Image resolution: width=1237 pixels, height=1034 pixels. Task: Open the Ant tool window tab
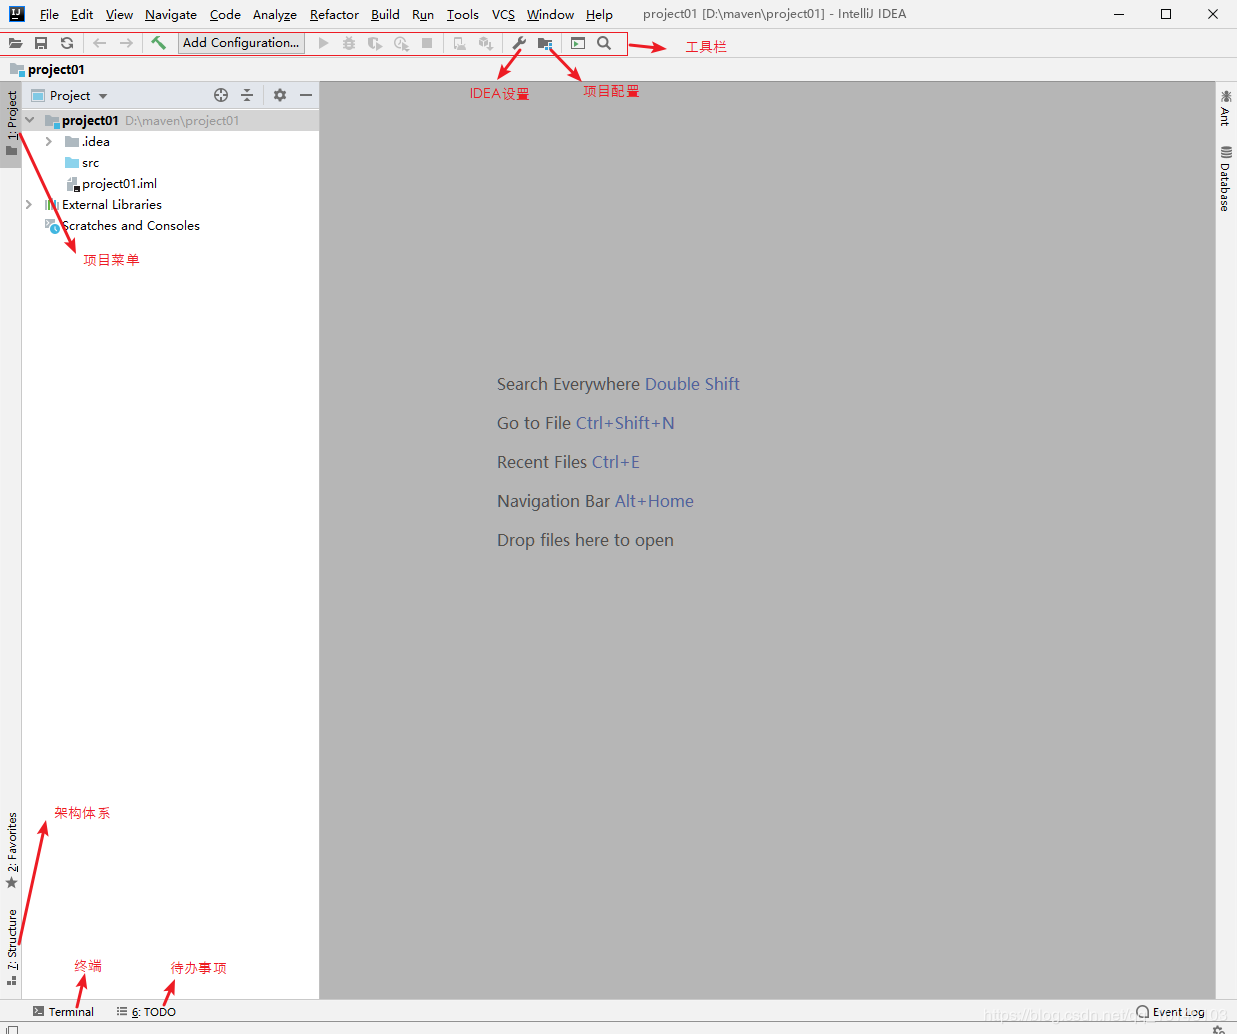click(x=1225, y=108)
